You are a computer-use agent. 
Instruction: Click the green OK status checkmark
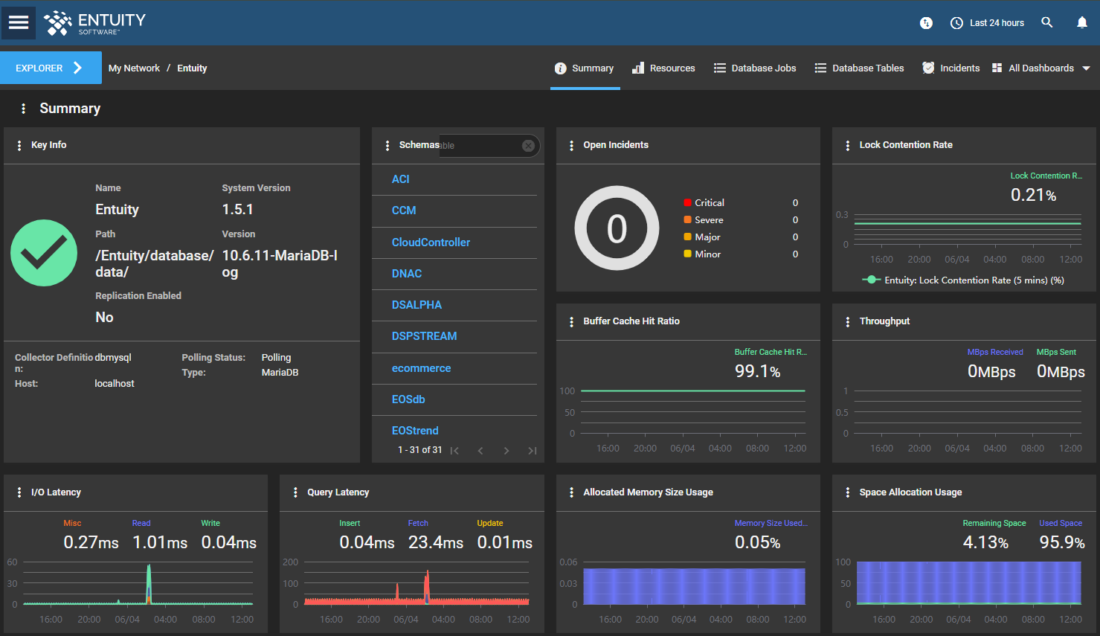click(x=44, y=252)
